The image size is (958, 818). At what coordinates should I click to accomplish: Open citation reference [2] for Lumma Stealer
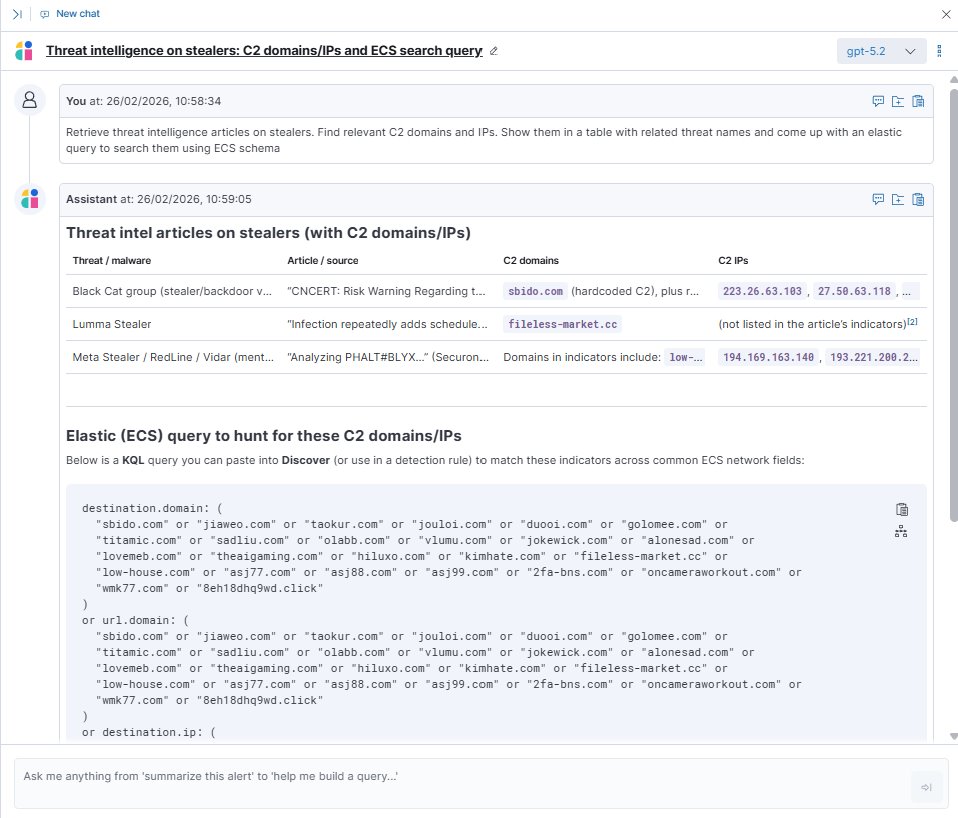coord(911,321)
